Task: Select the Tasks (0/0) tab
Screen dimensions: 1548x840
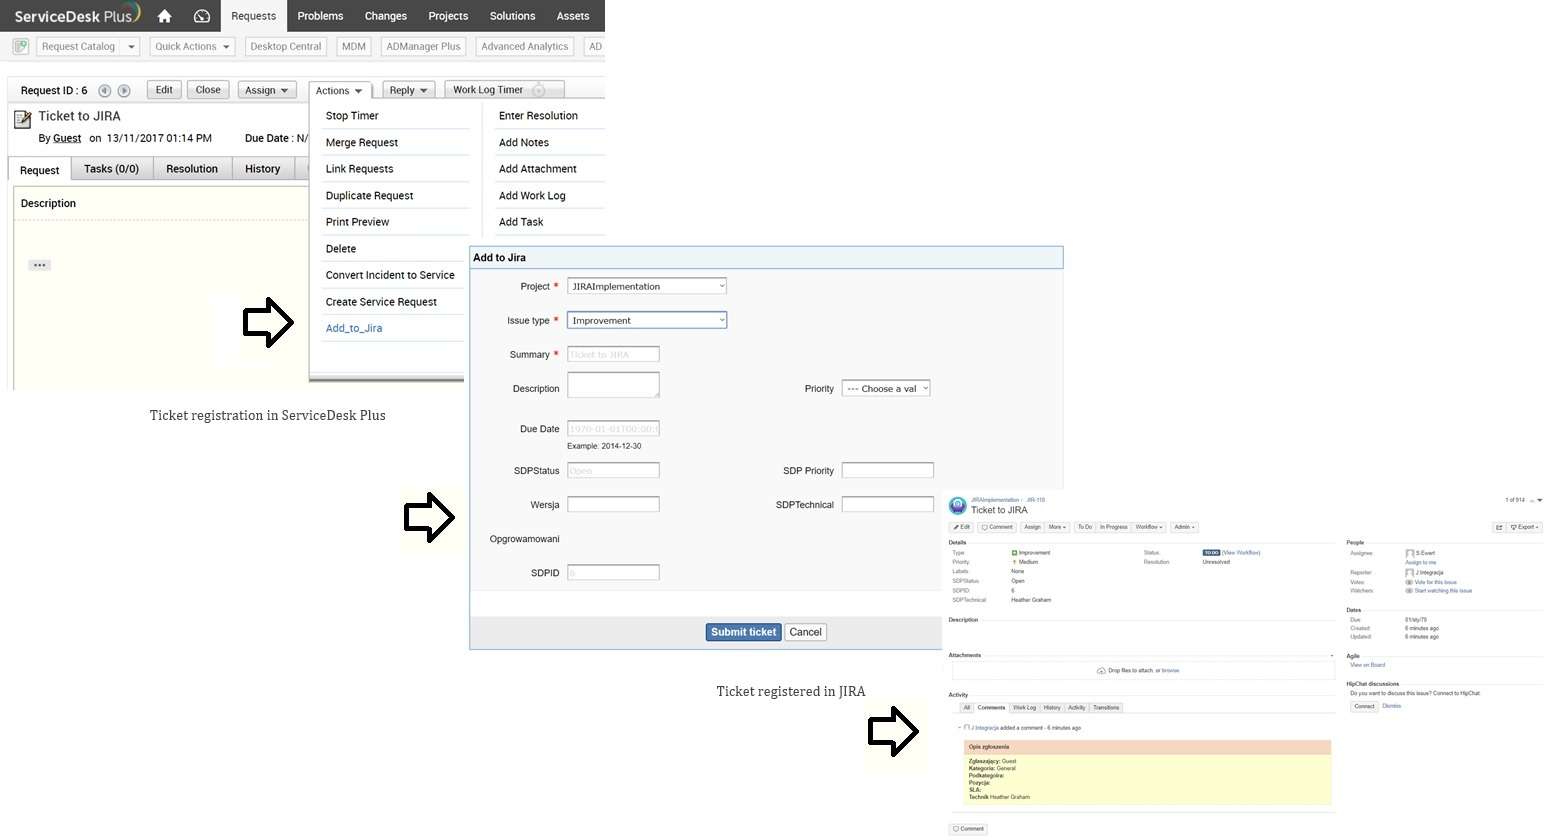Action: [111, 169]
